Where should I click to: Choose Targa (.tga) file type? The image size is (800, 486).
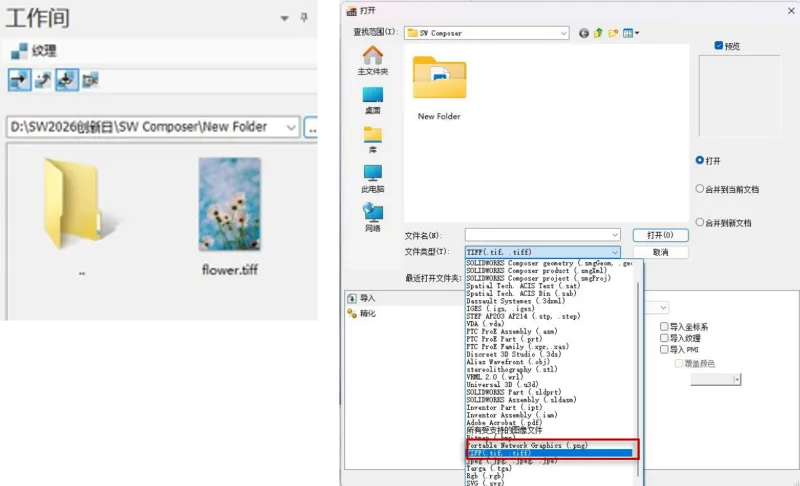coord(489,468)
